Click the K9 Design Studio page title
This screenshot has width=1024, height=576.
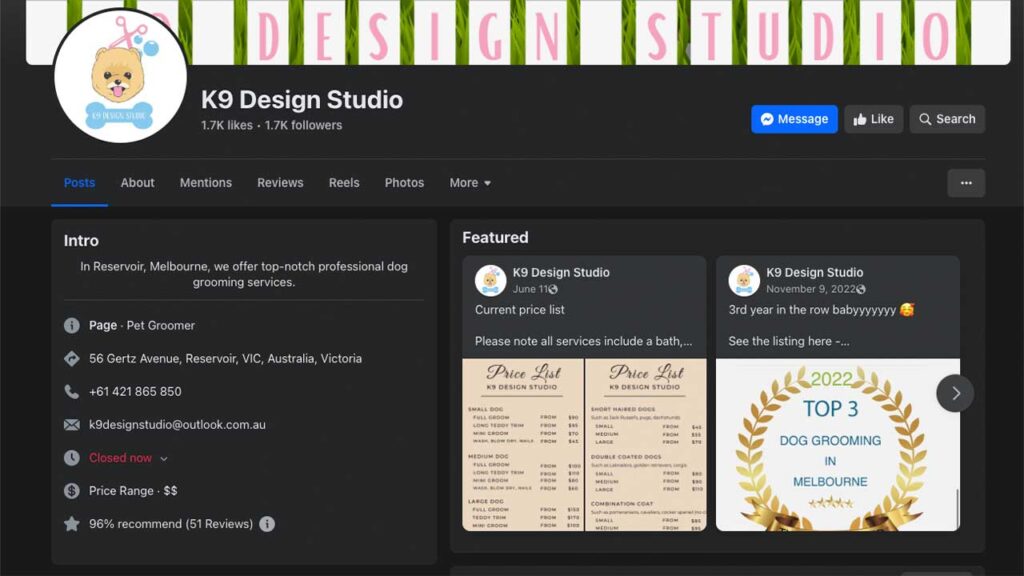point(302,100)
